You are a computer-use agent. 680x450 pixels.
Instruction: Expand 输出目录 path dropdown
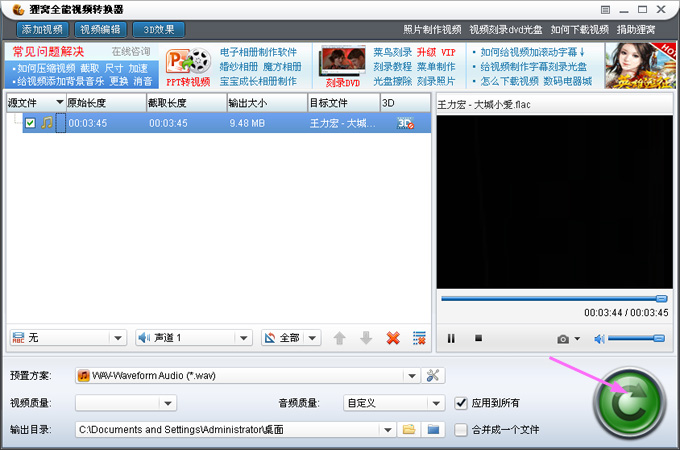pyautogui.click(x=388, y=430)
